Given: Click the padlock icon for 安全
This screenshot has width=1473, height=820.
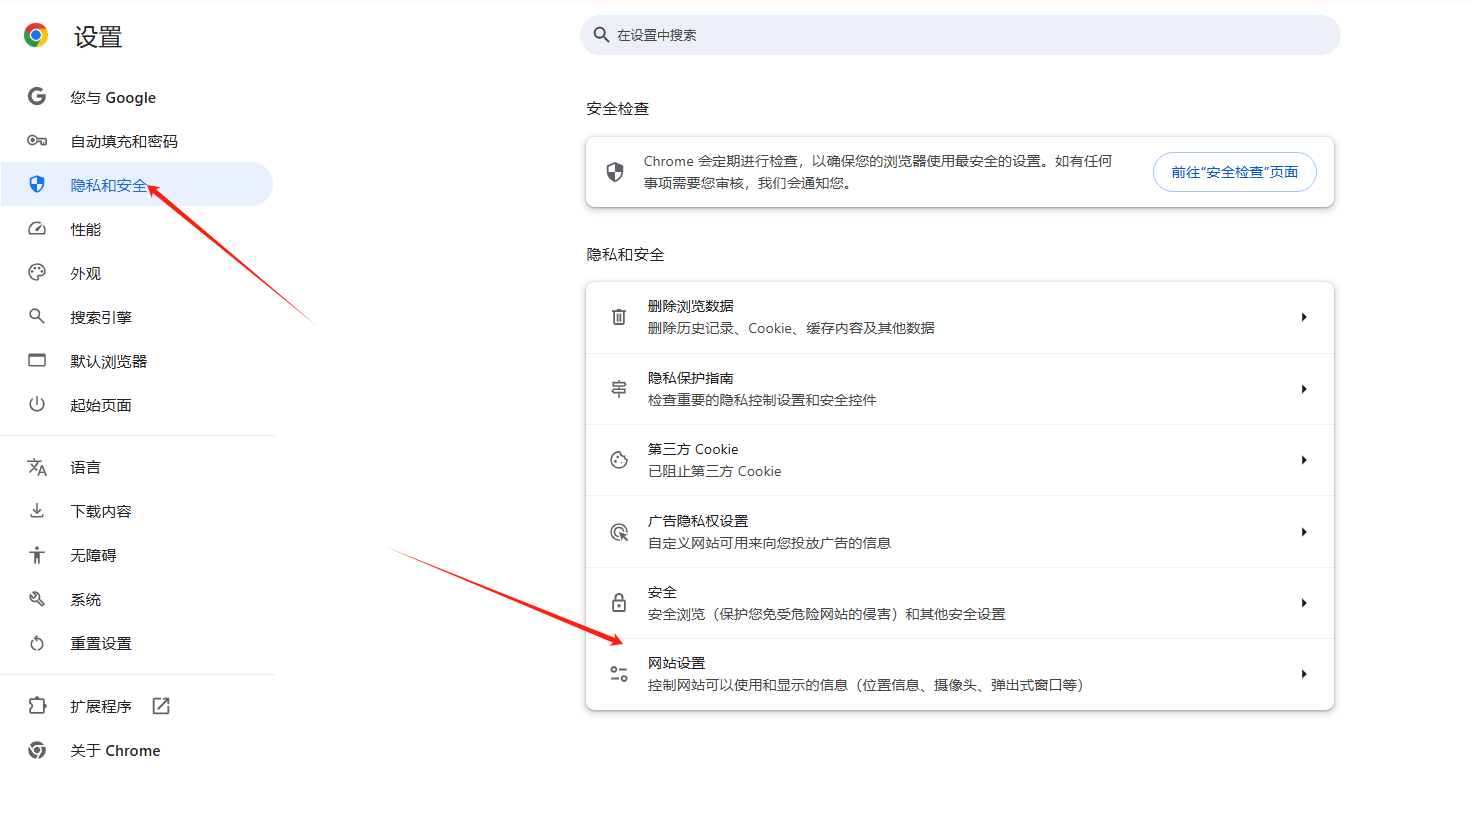Looking at the screenshot, I should click(619, 603).
